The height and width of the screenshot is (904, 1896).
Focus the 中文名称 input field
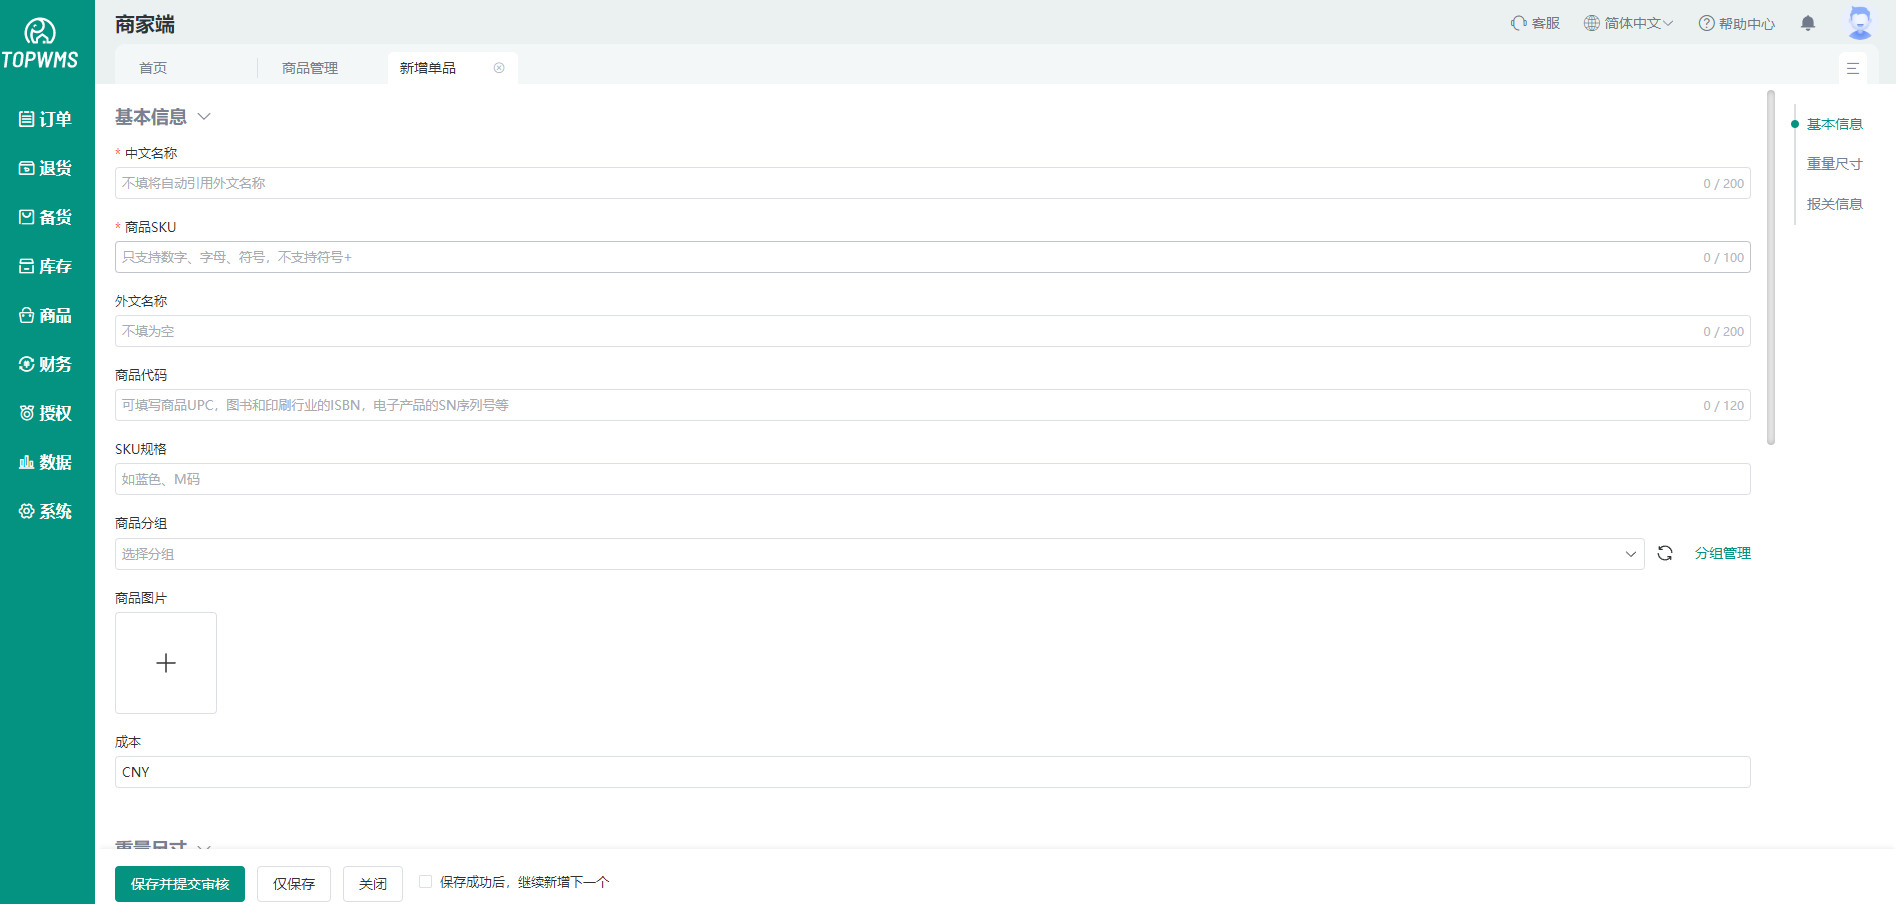(933, 183)
